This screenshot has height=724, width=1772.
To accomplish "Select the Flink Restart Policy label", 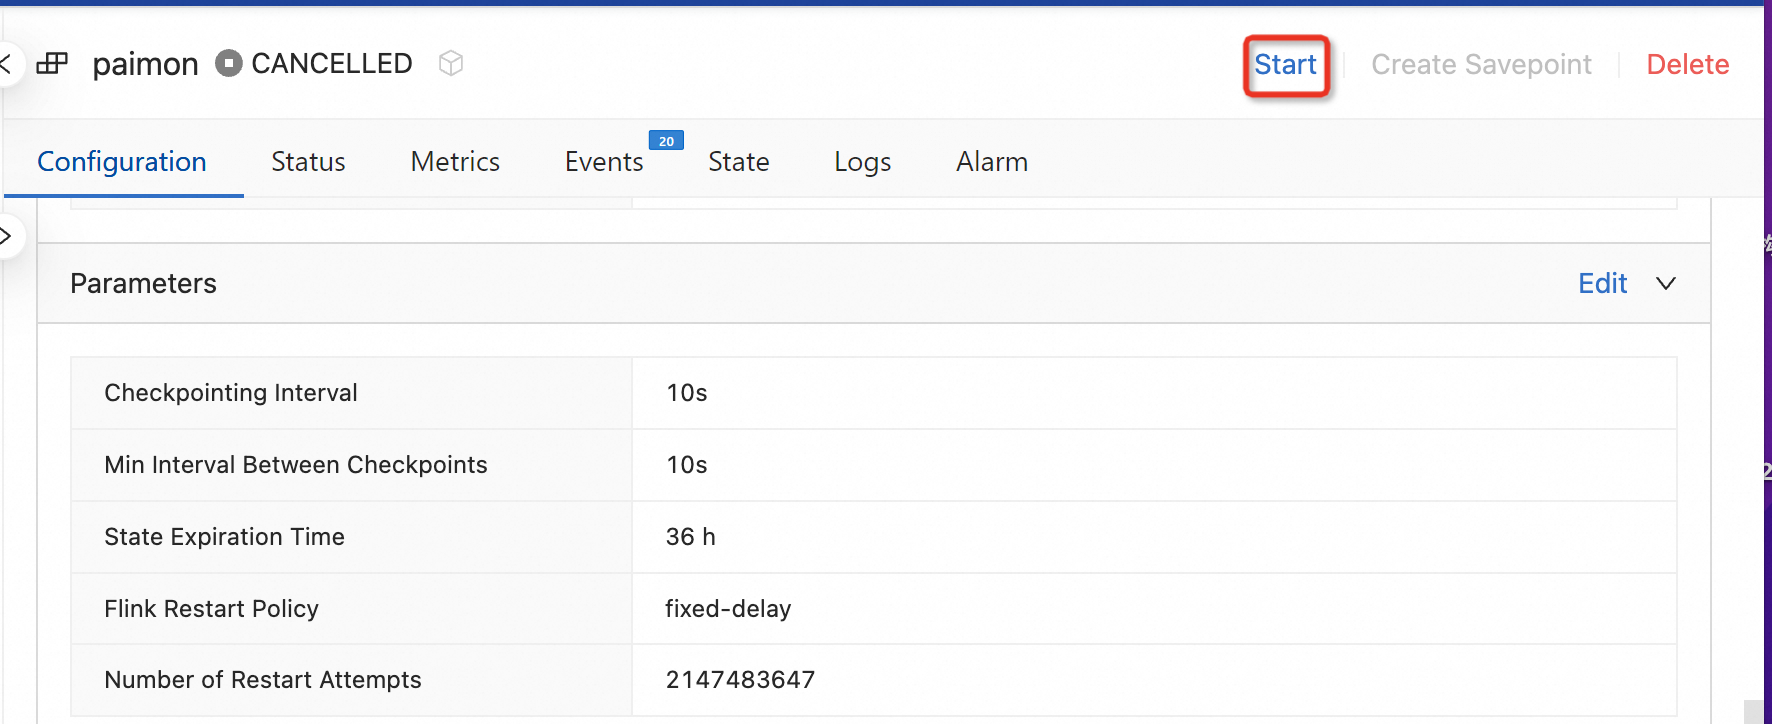I will 211,609.
